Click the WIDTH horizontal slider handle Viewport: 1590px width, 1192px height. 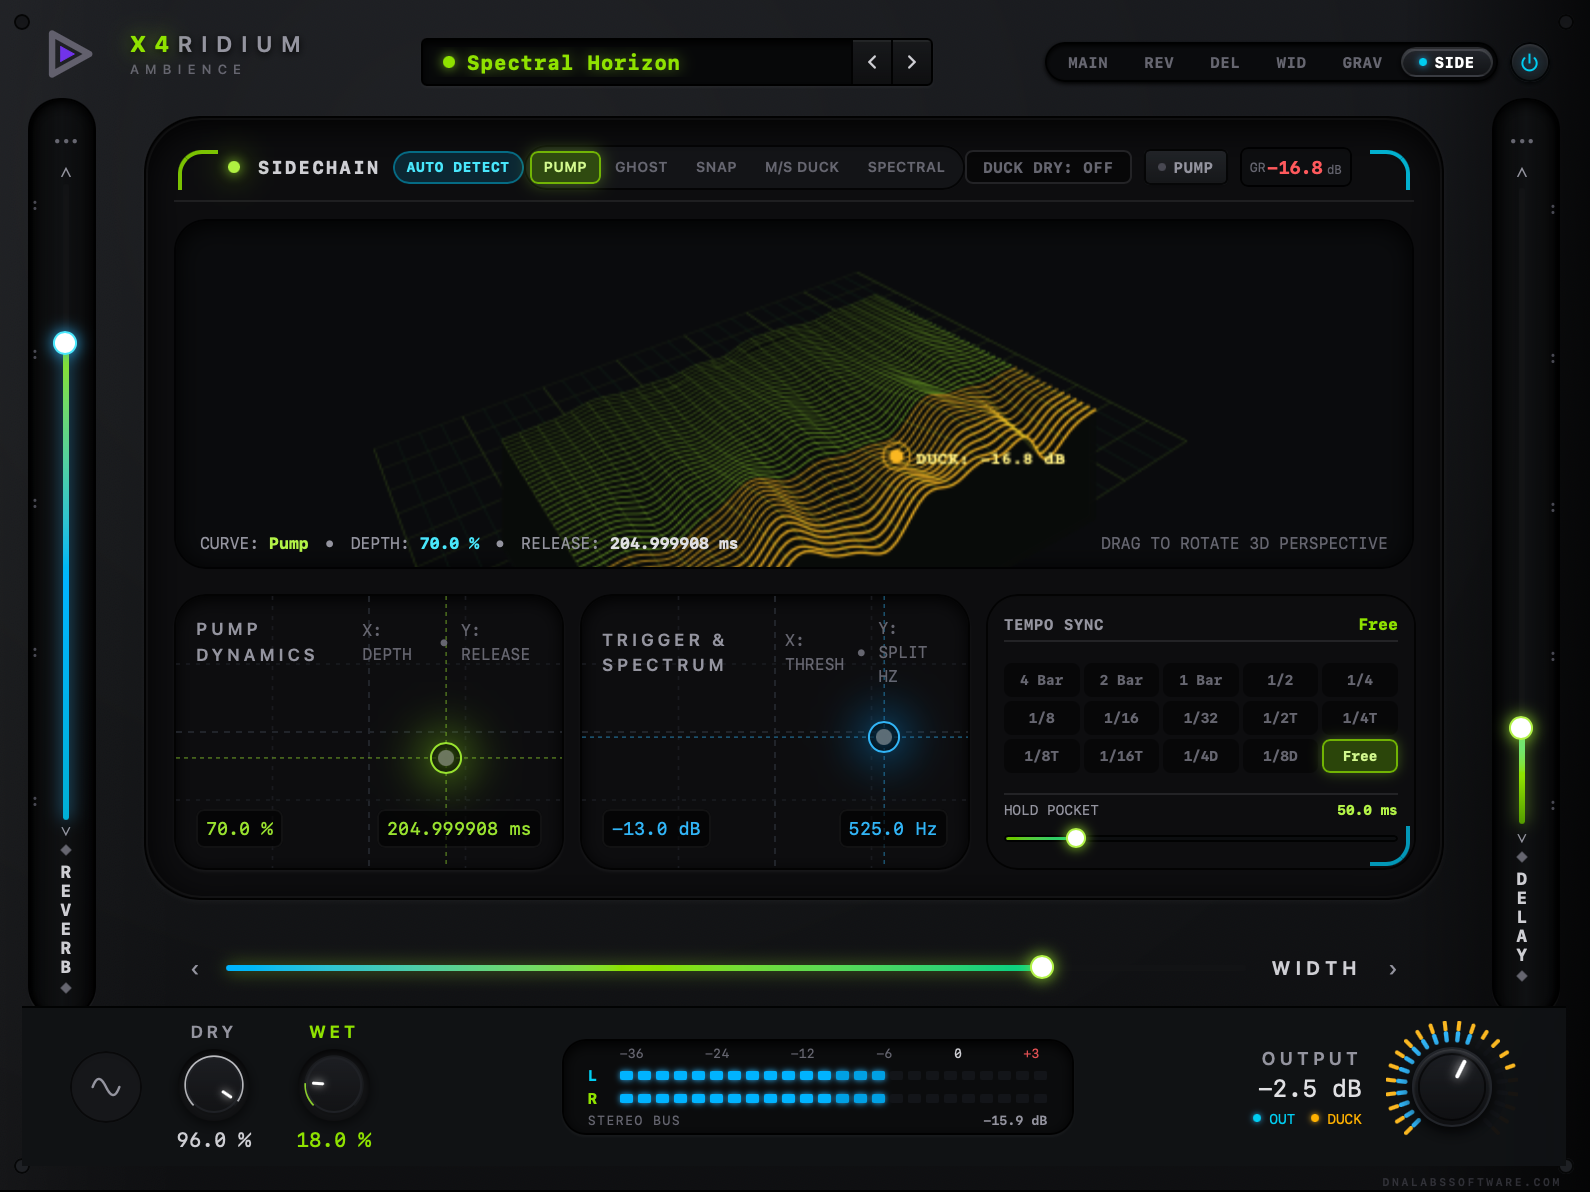tap(1042, 967)
